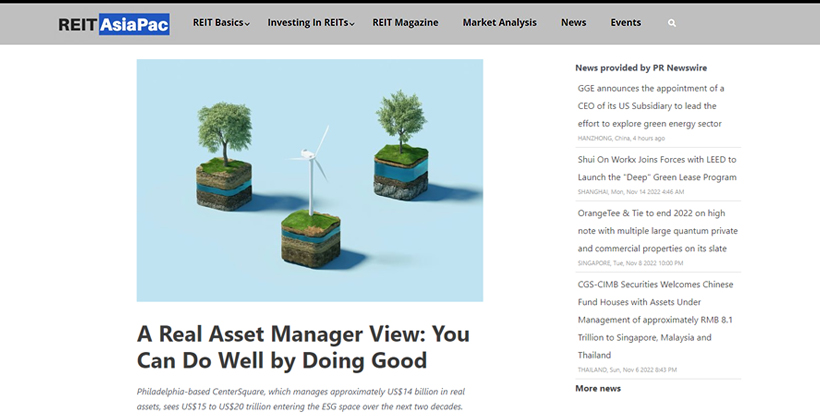
Task: Go to Market Analysis section
Action: [x=499, y=22]
